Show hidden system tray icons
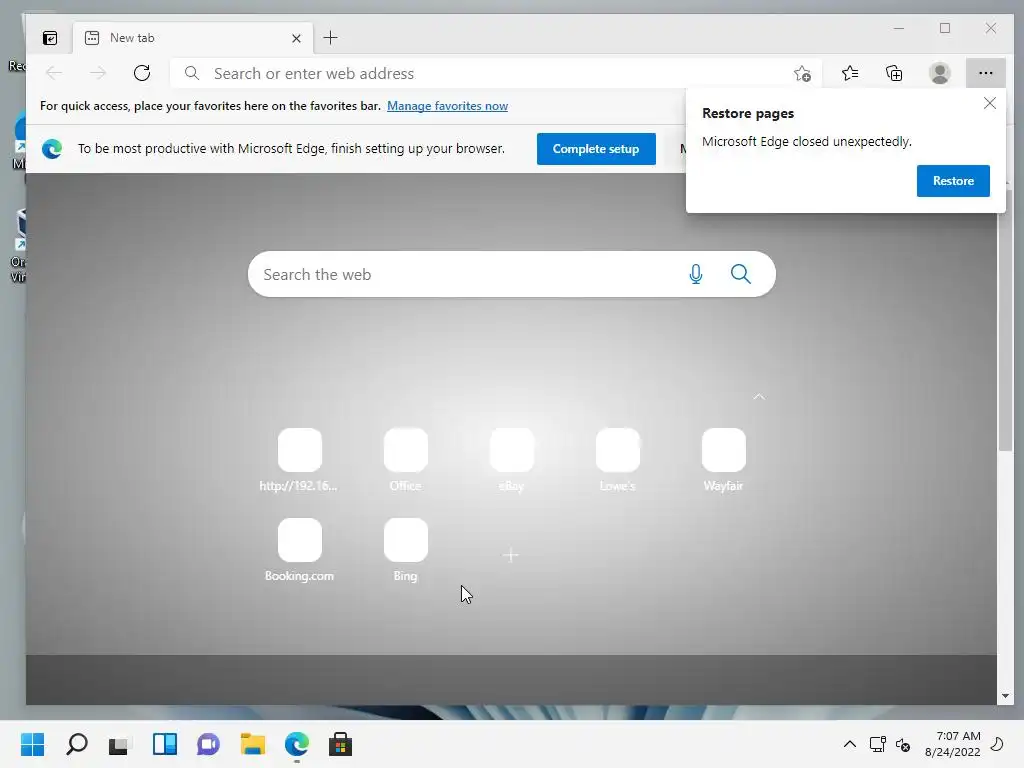The image size is (1024, 768). (850, 744)
